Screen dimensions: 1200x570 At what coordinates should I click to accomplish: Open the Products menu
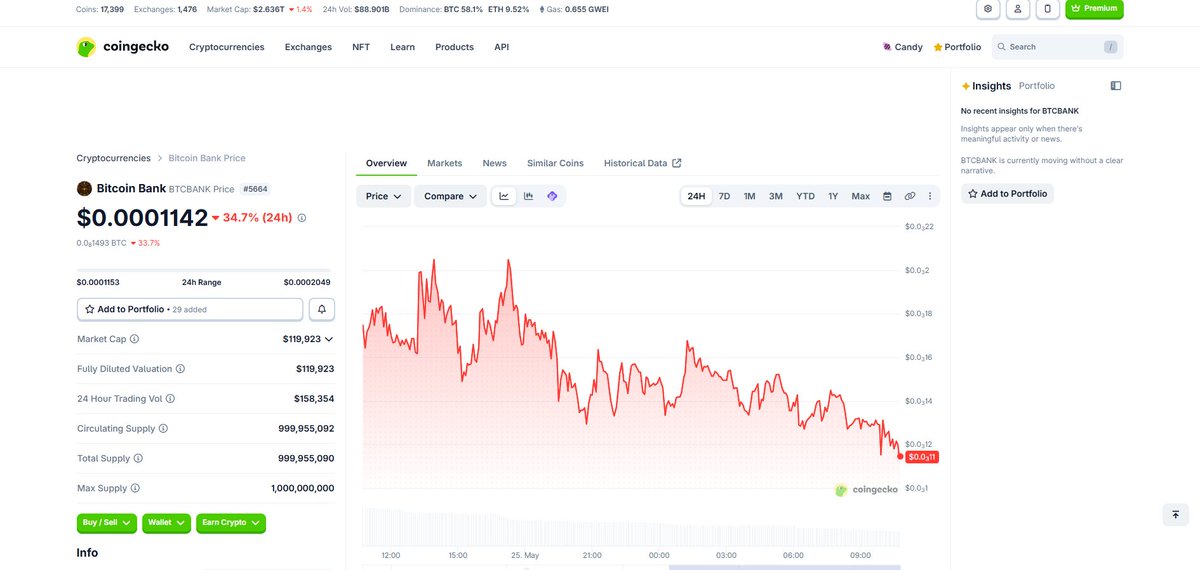pyautogui.click(x=455, y=47)
